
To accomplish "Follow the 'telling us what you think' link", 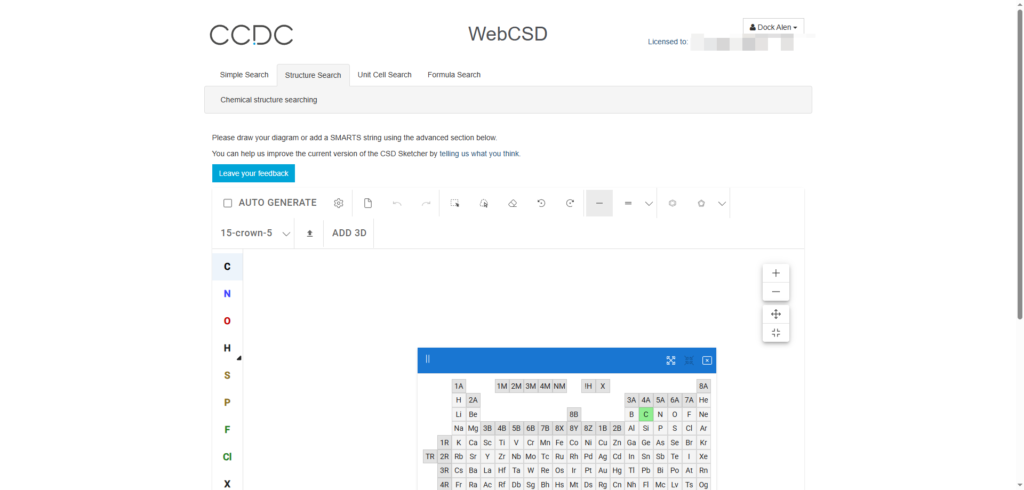I will pos(479,154).
